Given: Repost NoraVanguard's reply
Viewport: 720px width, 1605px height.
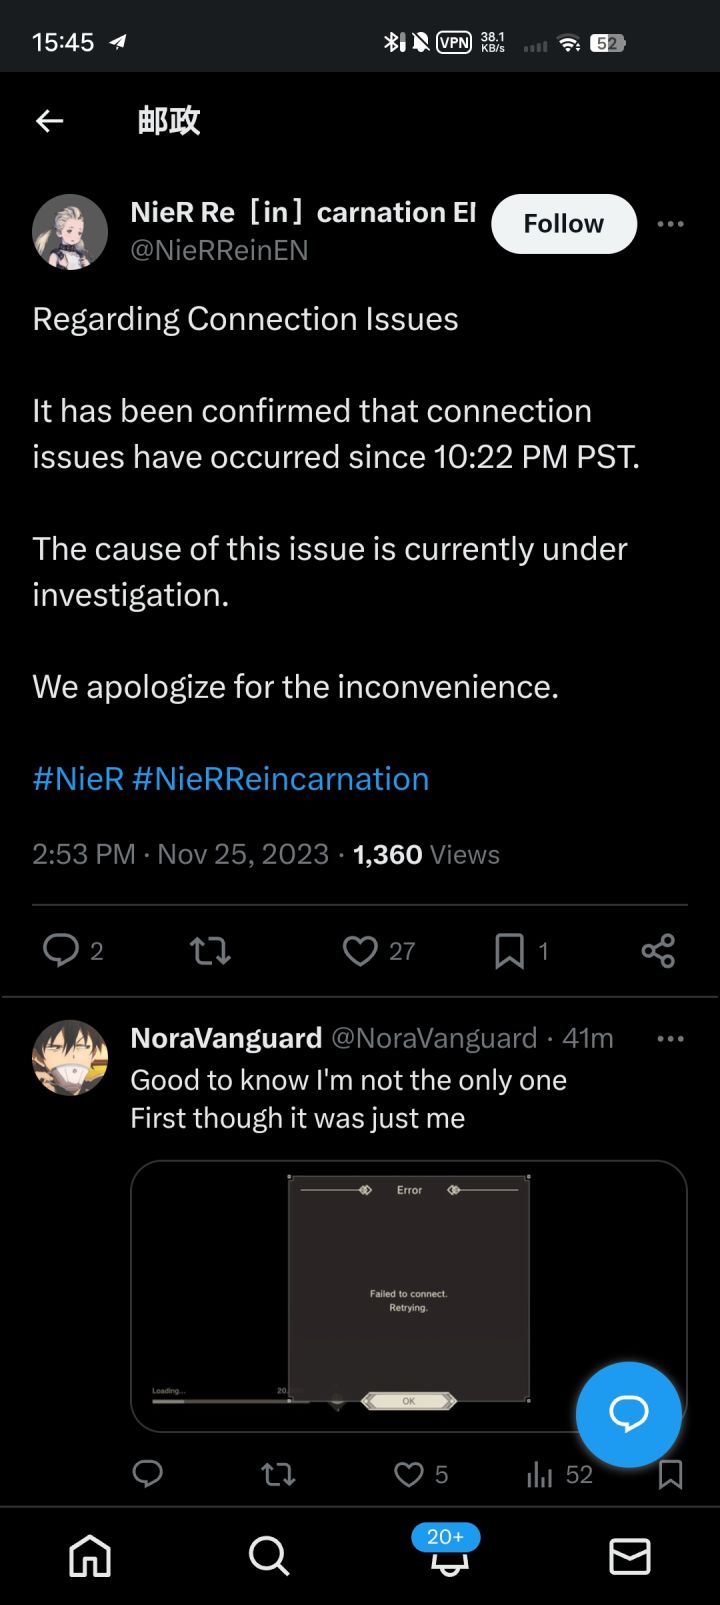Looking at the screenshot, I should pos(277,1474).
